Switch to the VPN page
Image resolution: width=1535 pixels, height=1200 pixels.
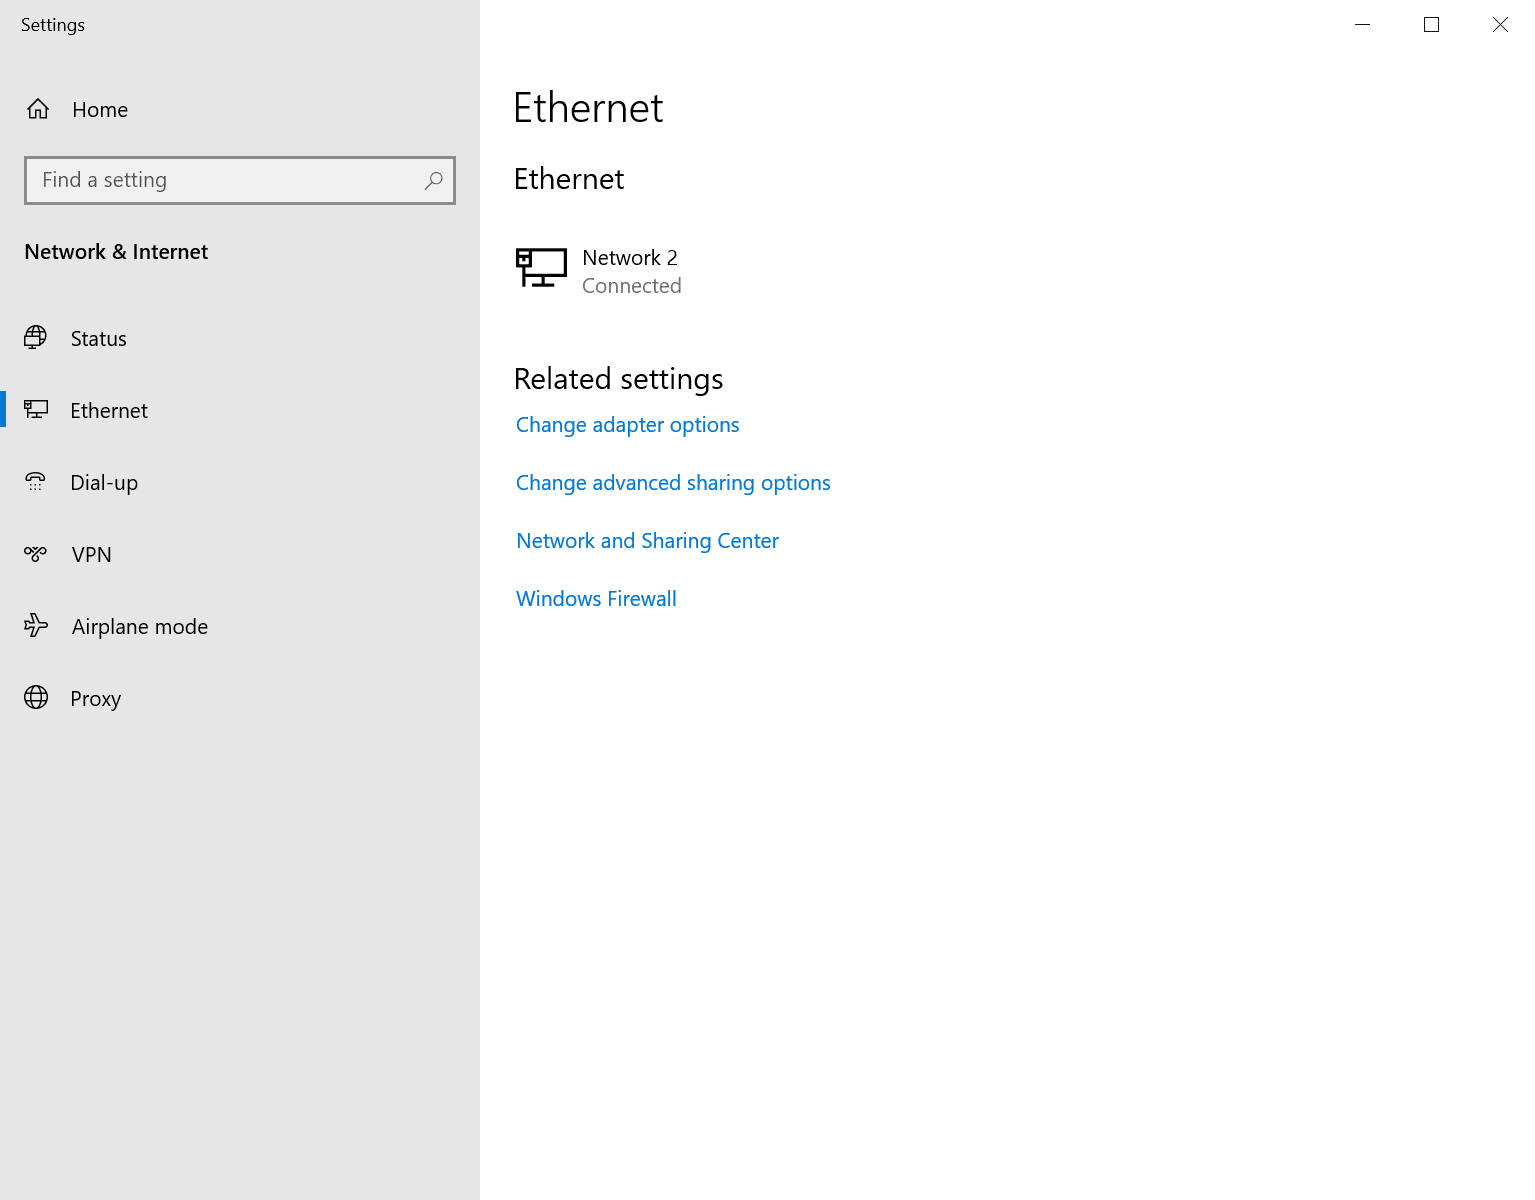pyautogui.click(x=92, y=554)
